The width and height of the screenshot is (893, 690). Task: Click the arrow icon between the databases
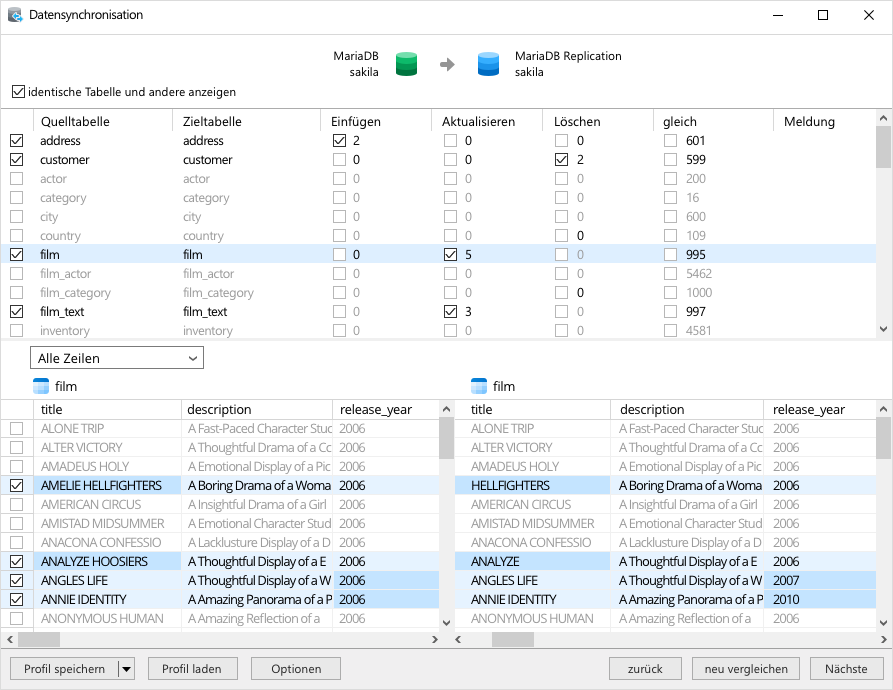coord(447,64)
